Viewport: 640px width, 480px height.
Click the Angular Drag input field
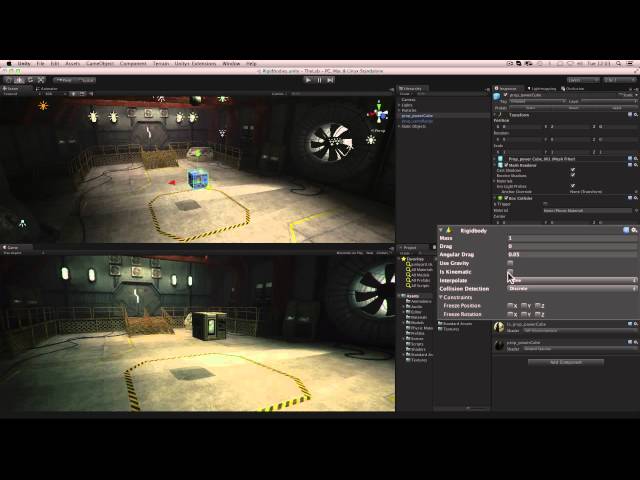tap(572, 254)
